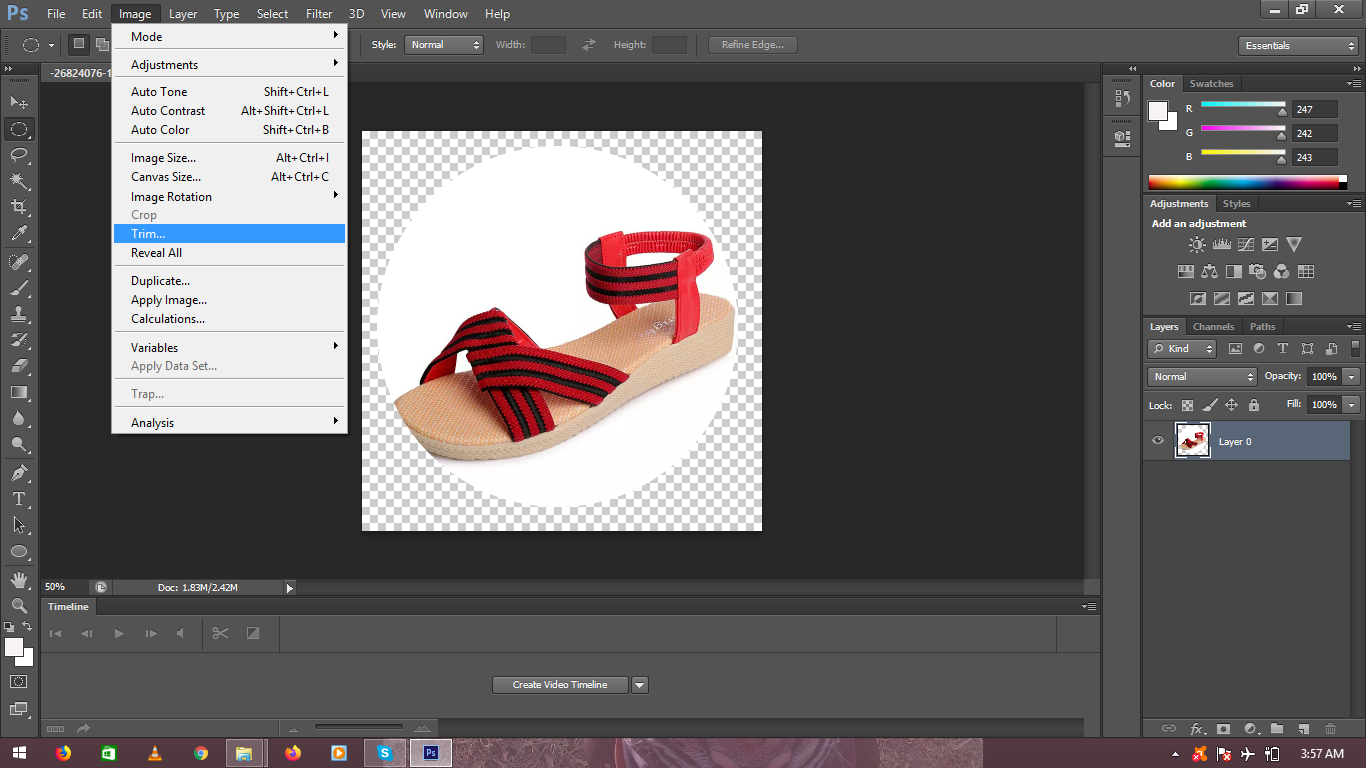Open the Style dropdown set to Normal
Screen dimensions: 1366x768
(x=444, y=45)
